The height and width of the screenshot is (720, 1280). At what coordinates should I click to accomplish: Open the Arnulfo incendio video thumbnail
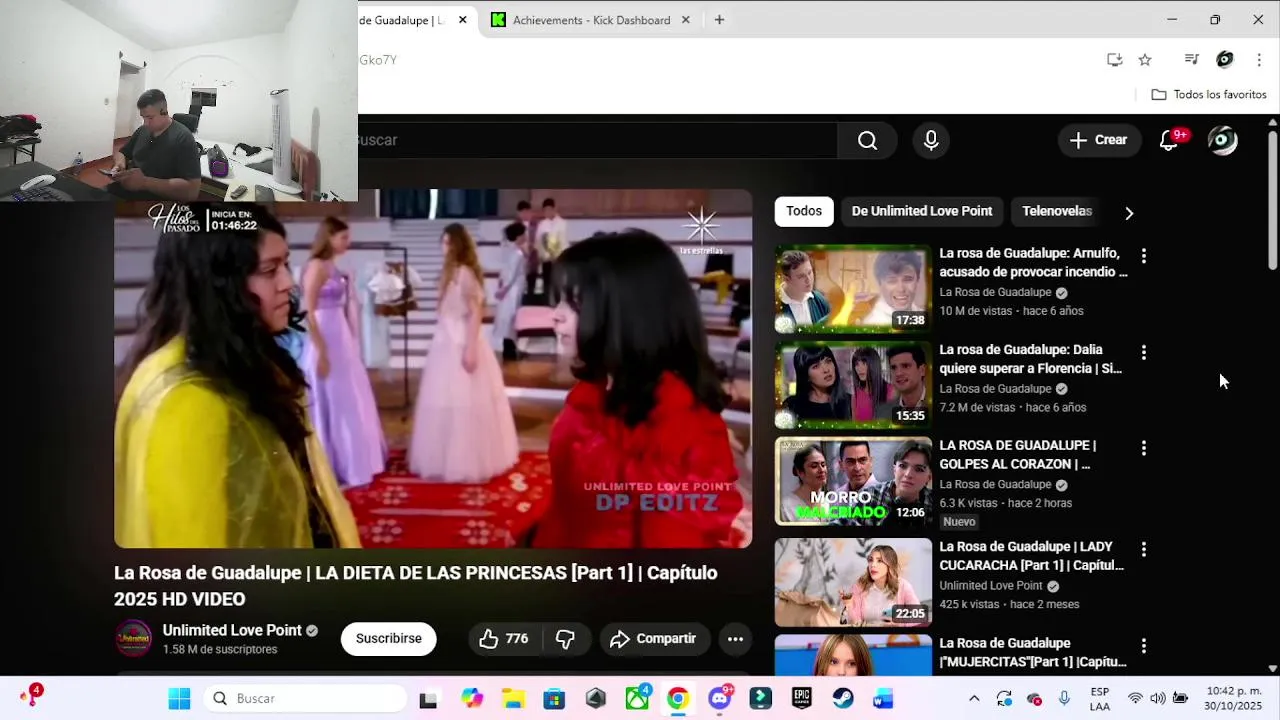point(853,289)
